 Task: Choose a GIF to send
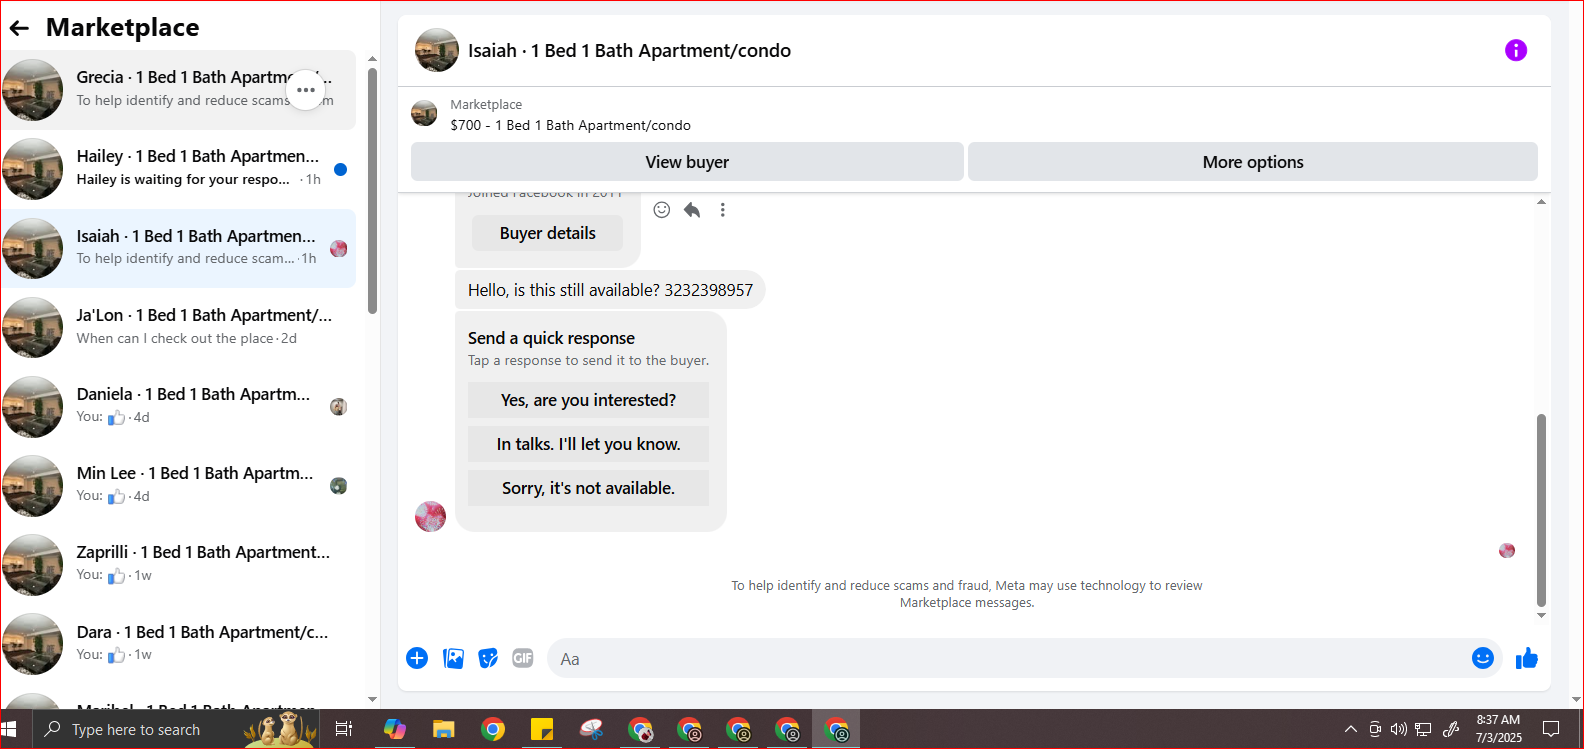tap(523, 658)
